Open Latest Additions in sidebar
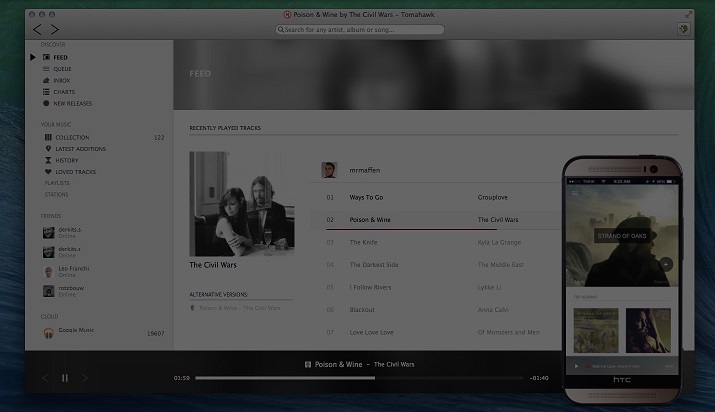 pyautogui.click(x=80, y=149)
